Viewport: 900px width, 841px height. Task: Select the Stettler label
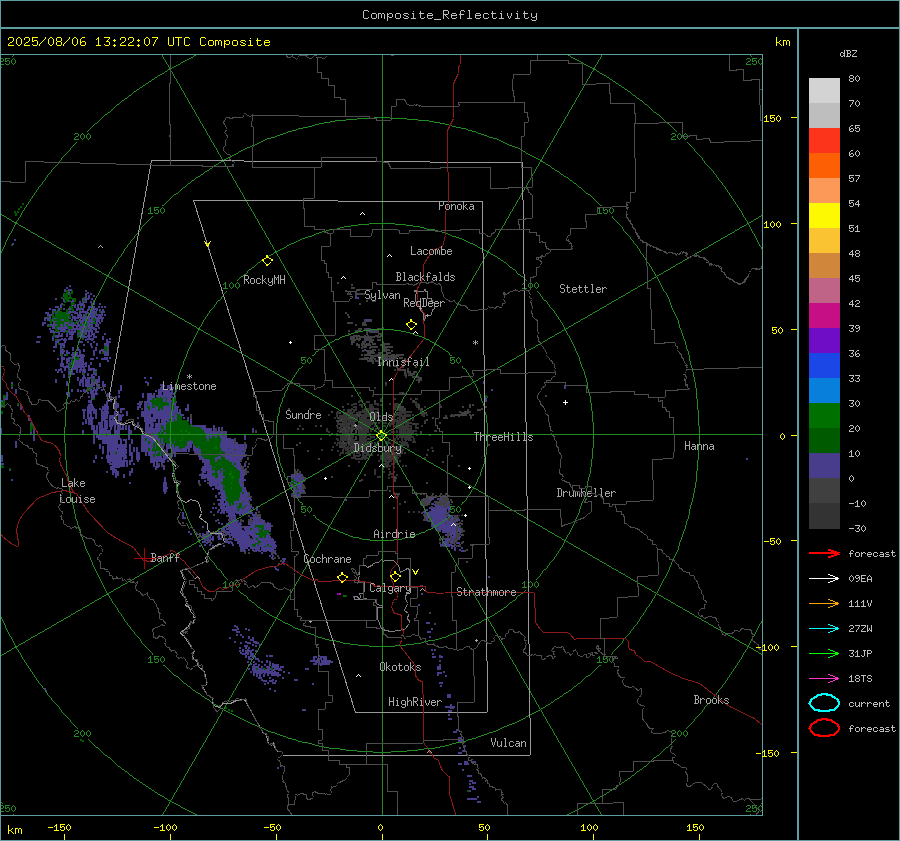click(583, 289)
